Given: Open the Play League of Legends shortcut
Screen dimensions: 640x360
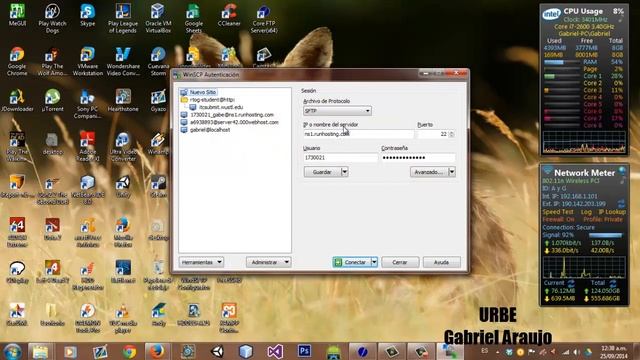Looking at the screenshot, I should pyautogui.click(x=122, y=18).
